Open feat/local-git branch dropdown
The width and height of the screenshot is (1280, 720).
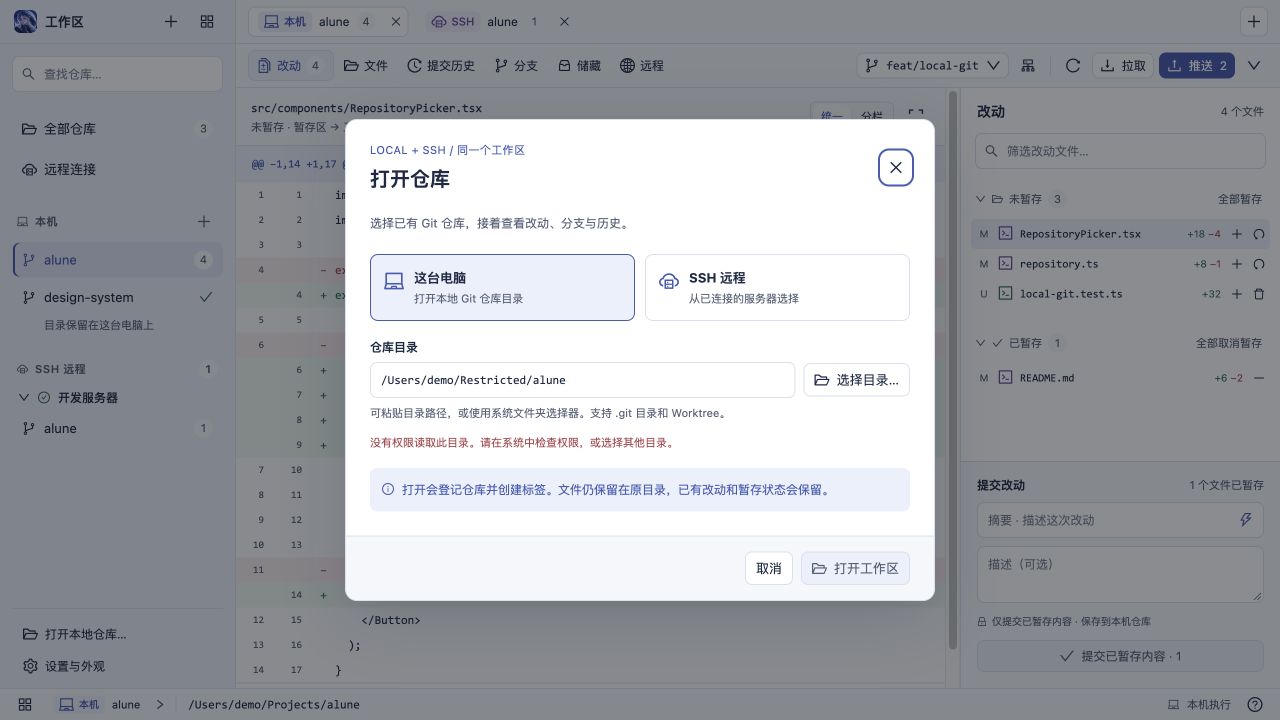[x=933, y=65]
